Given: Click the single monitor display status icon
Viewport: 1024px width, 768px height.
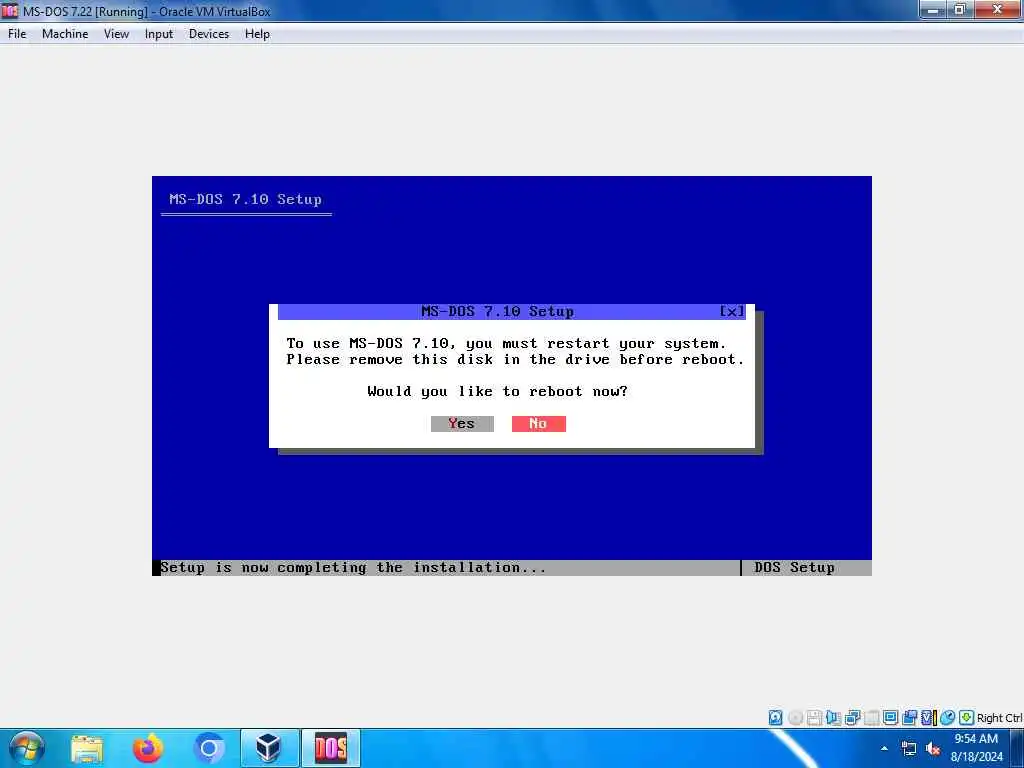Looking at the screenshot, I should (x=890, y=718).
